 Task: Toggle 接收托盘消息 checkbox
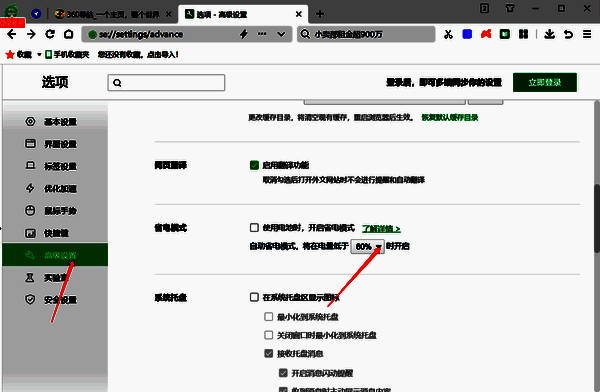269,353
